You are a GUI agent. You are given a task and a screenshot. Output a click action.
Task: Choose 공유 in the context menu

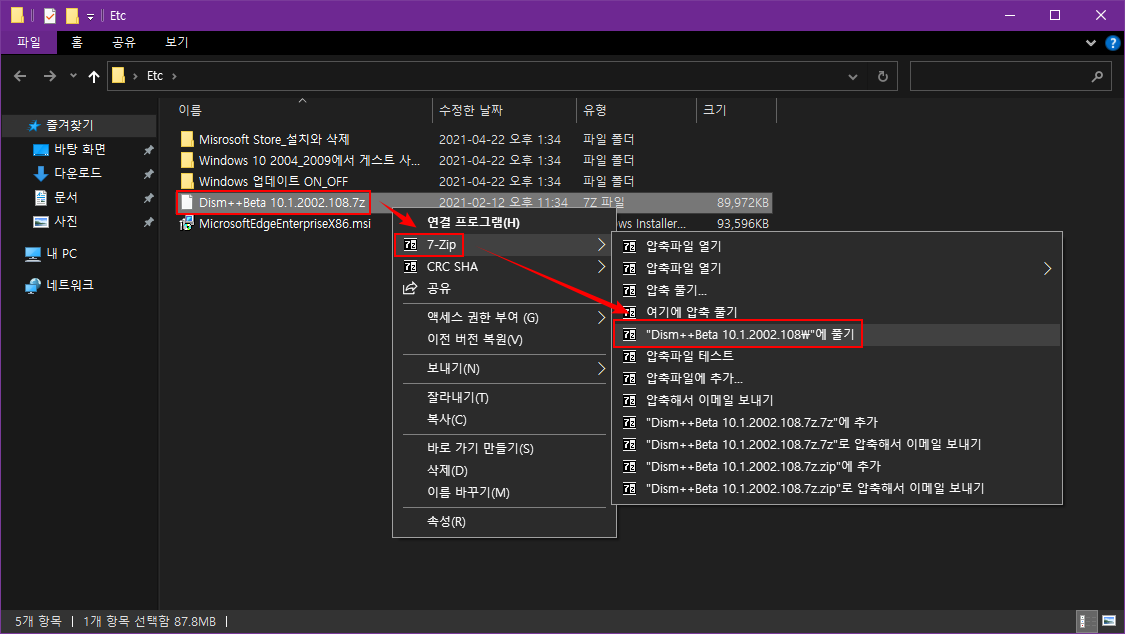pyautogui.click(x=504, y=288)
